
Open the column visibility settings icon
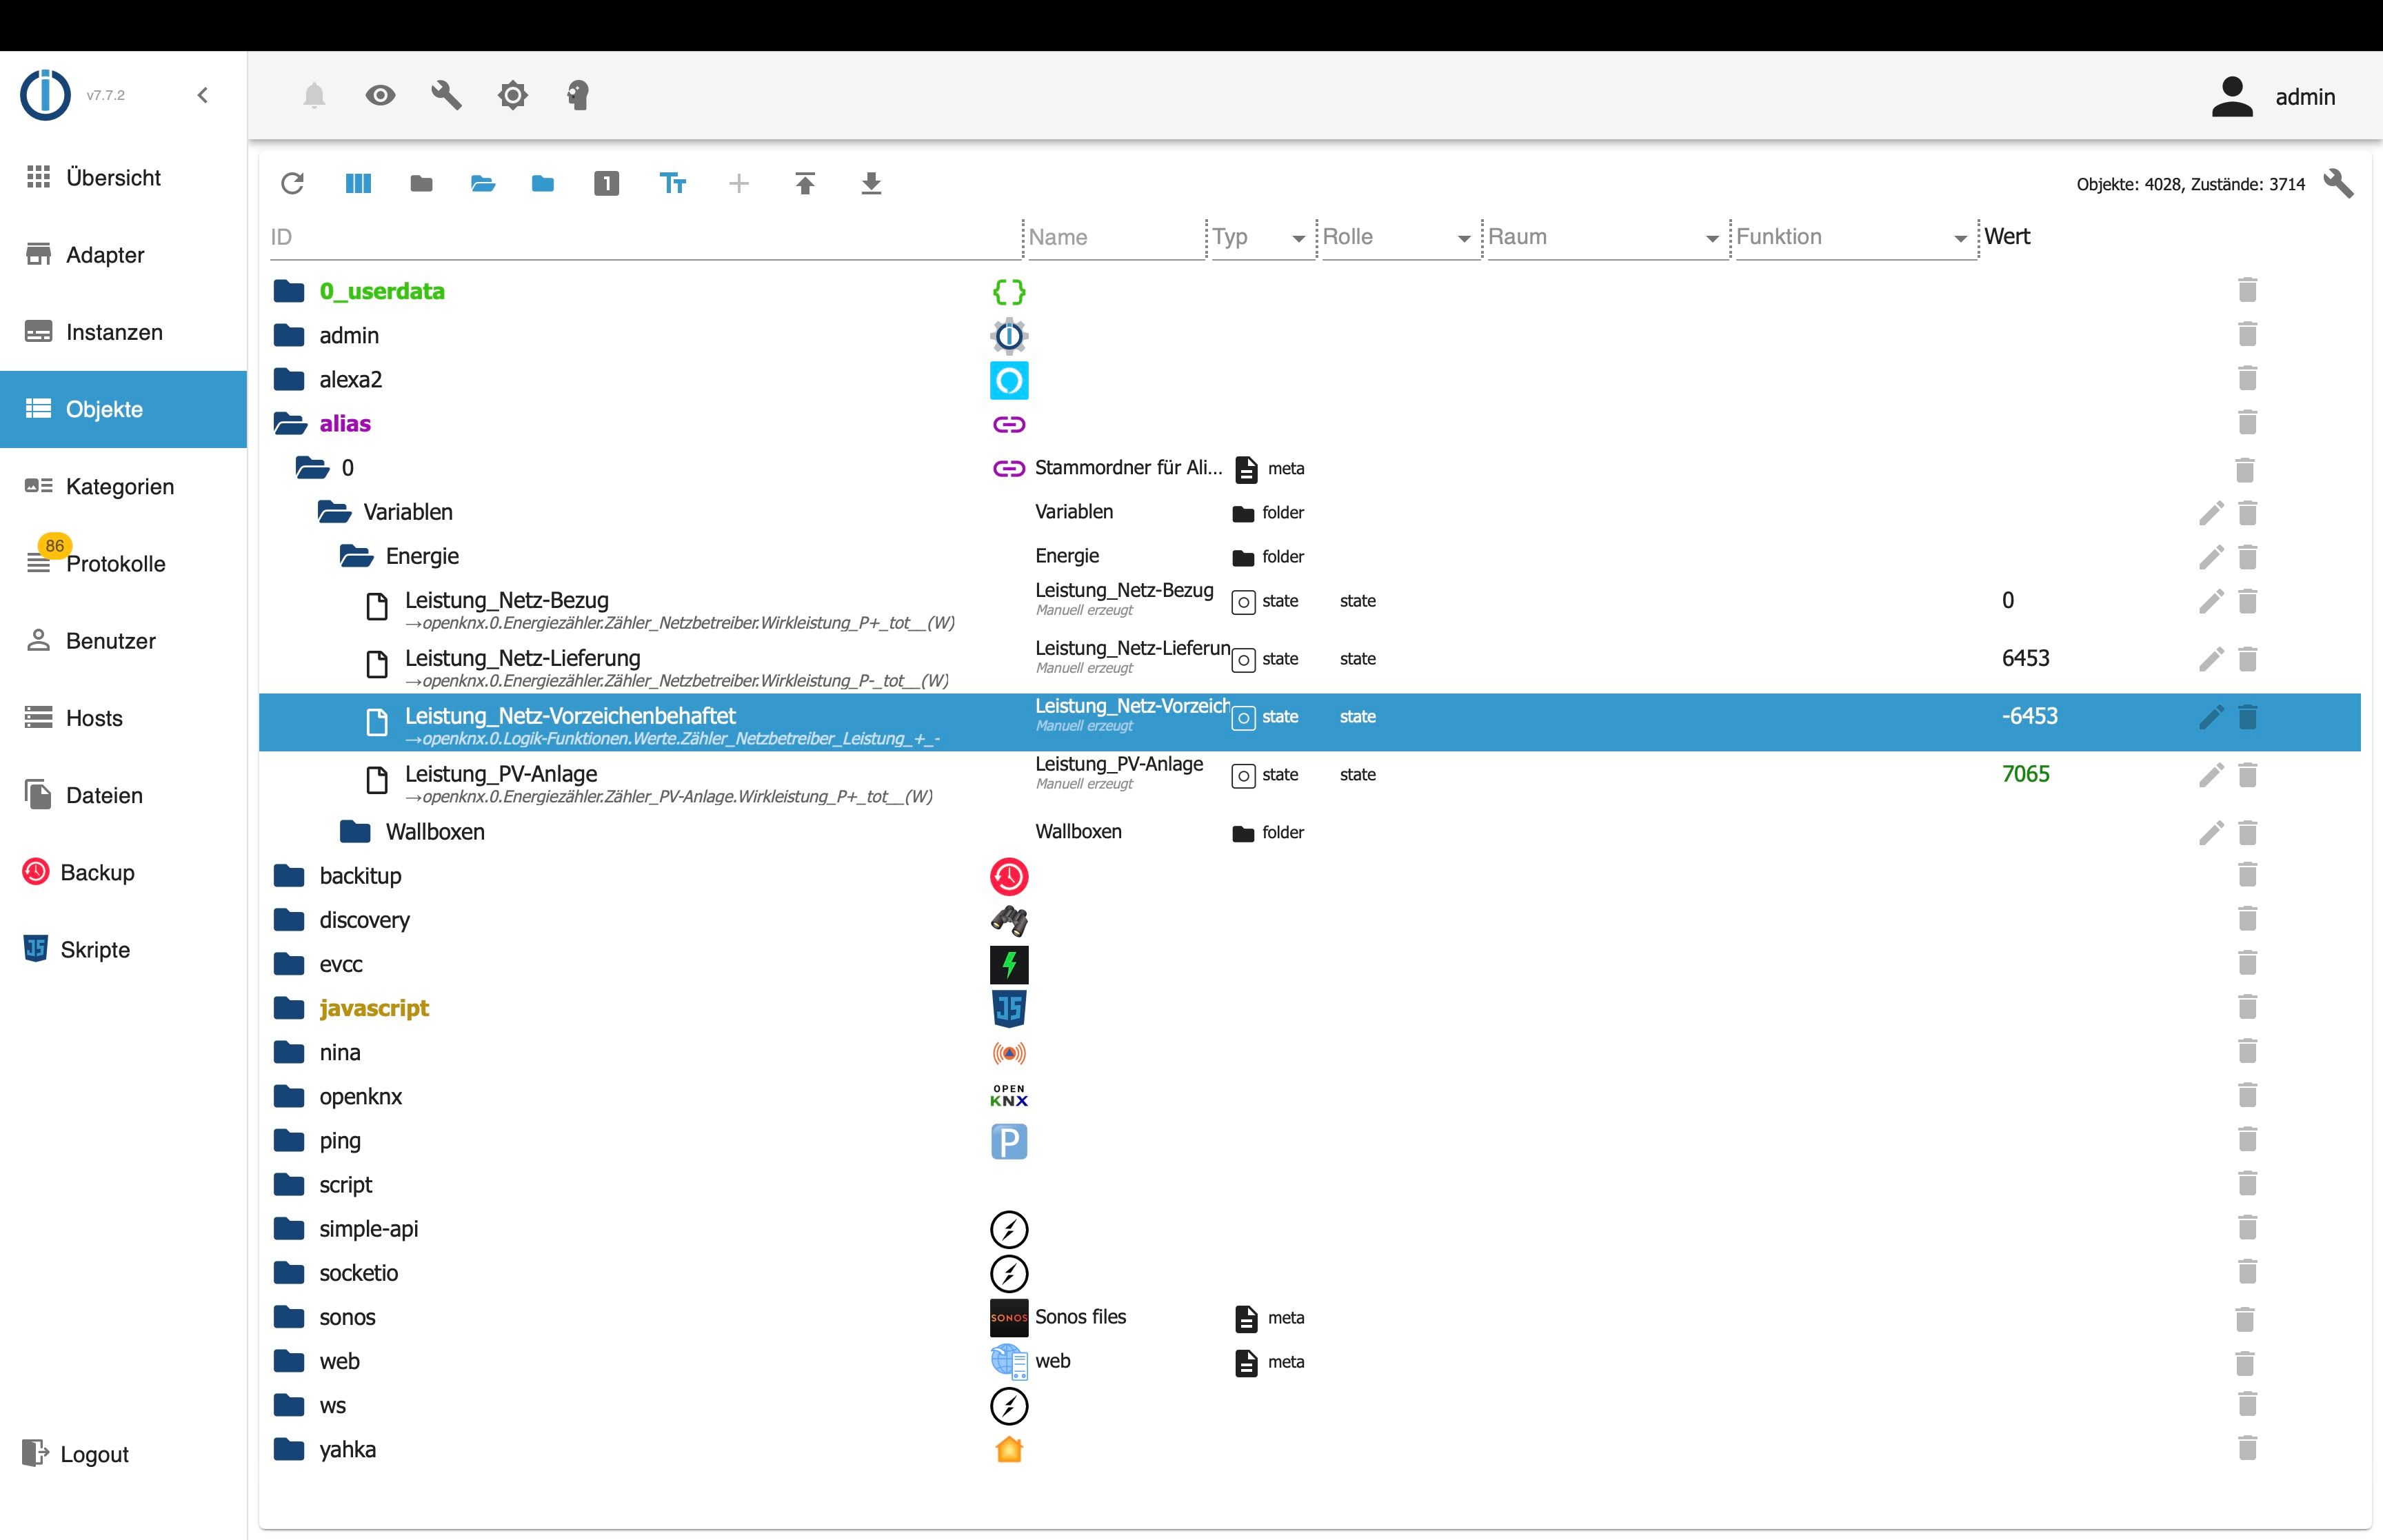[358, 183]
